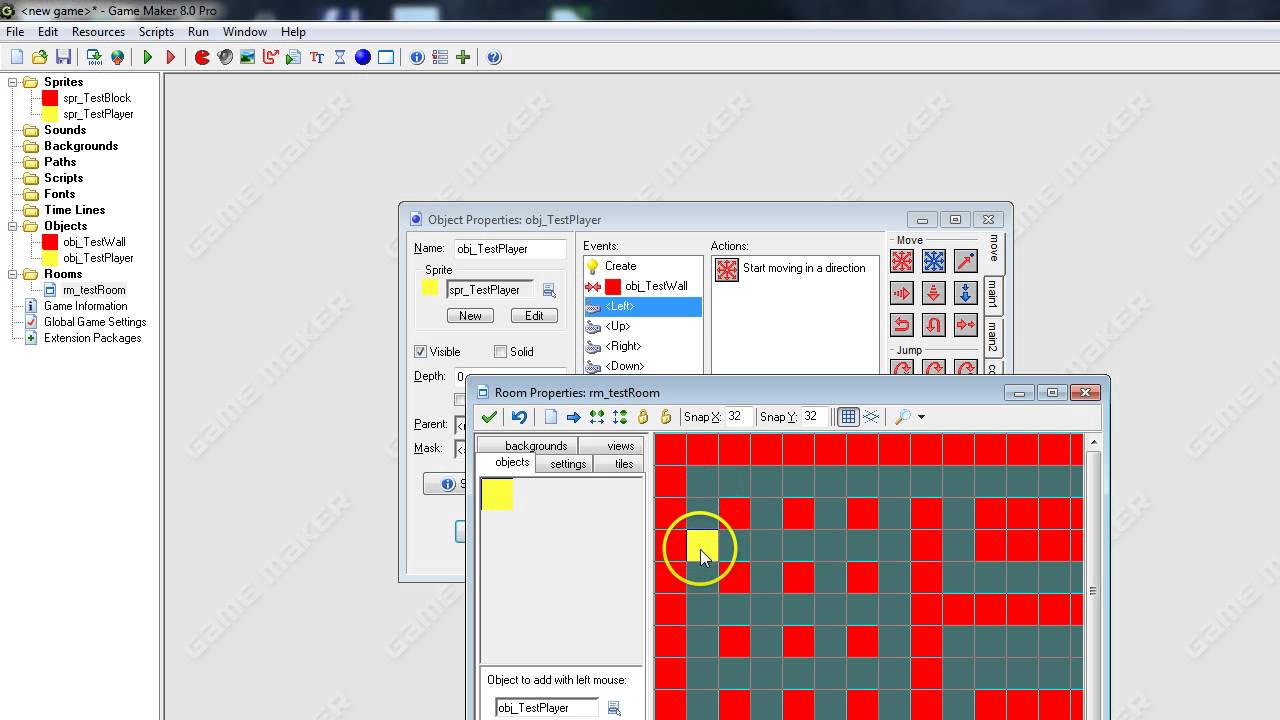Create a new path resource
Screen dimensions: 1280x720
270,57
